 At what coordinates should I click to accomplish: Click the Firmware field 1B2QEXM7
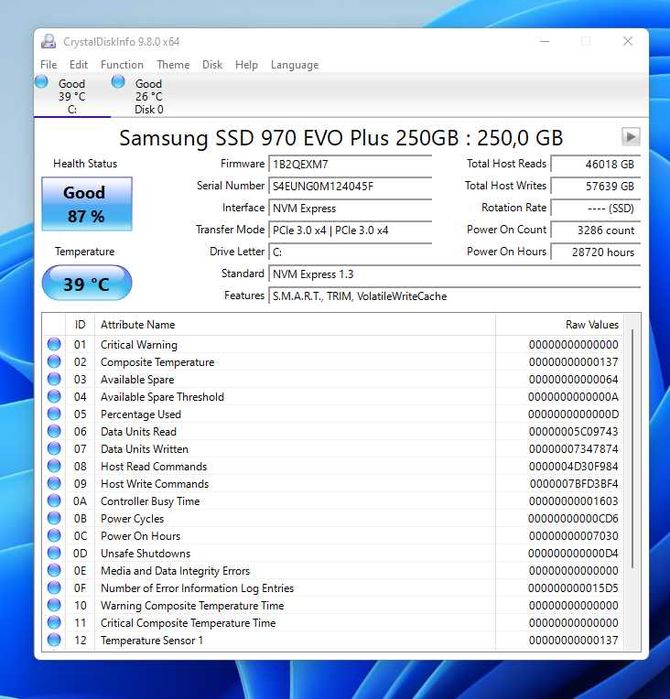350,164
